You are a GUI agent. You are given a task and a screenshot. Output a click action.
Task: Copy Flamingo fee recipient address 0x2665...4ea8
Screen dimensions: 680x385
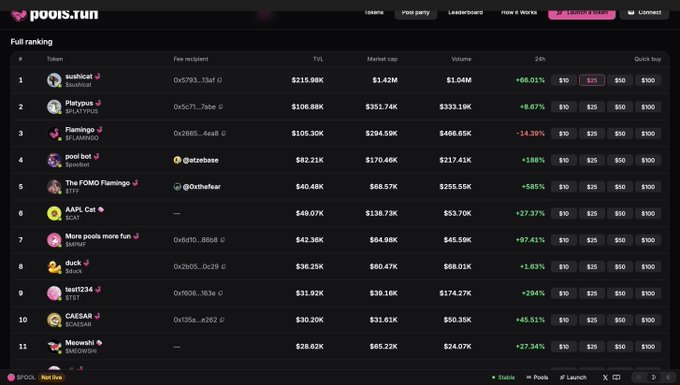[223, 134]
